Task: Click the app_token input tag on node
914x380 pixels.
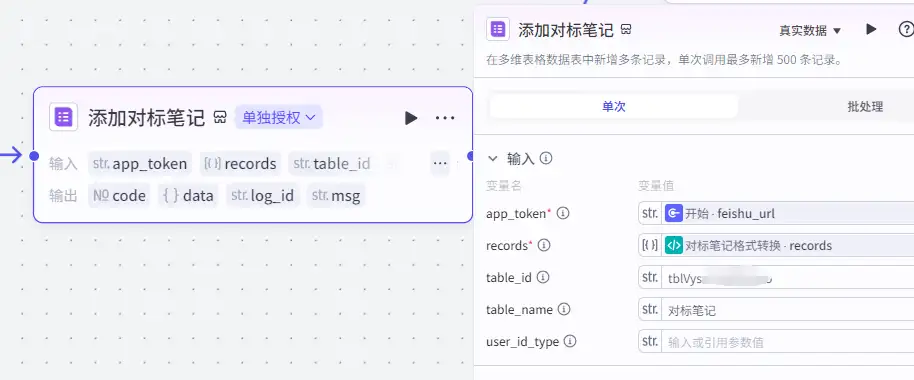Action: tap(140, 164)
